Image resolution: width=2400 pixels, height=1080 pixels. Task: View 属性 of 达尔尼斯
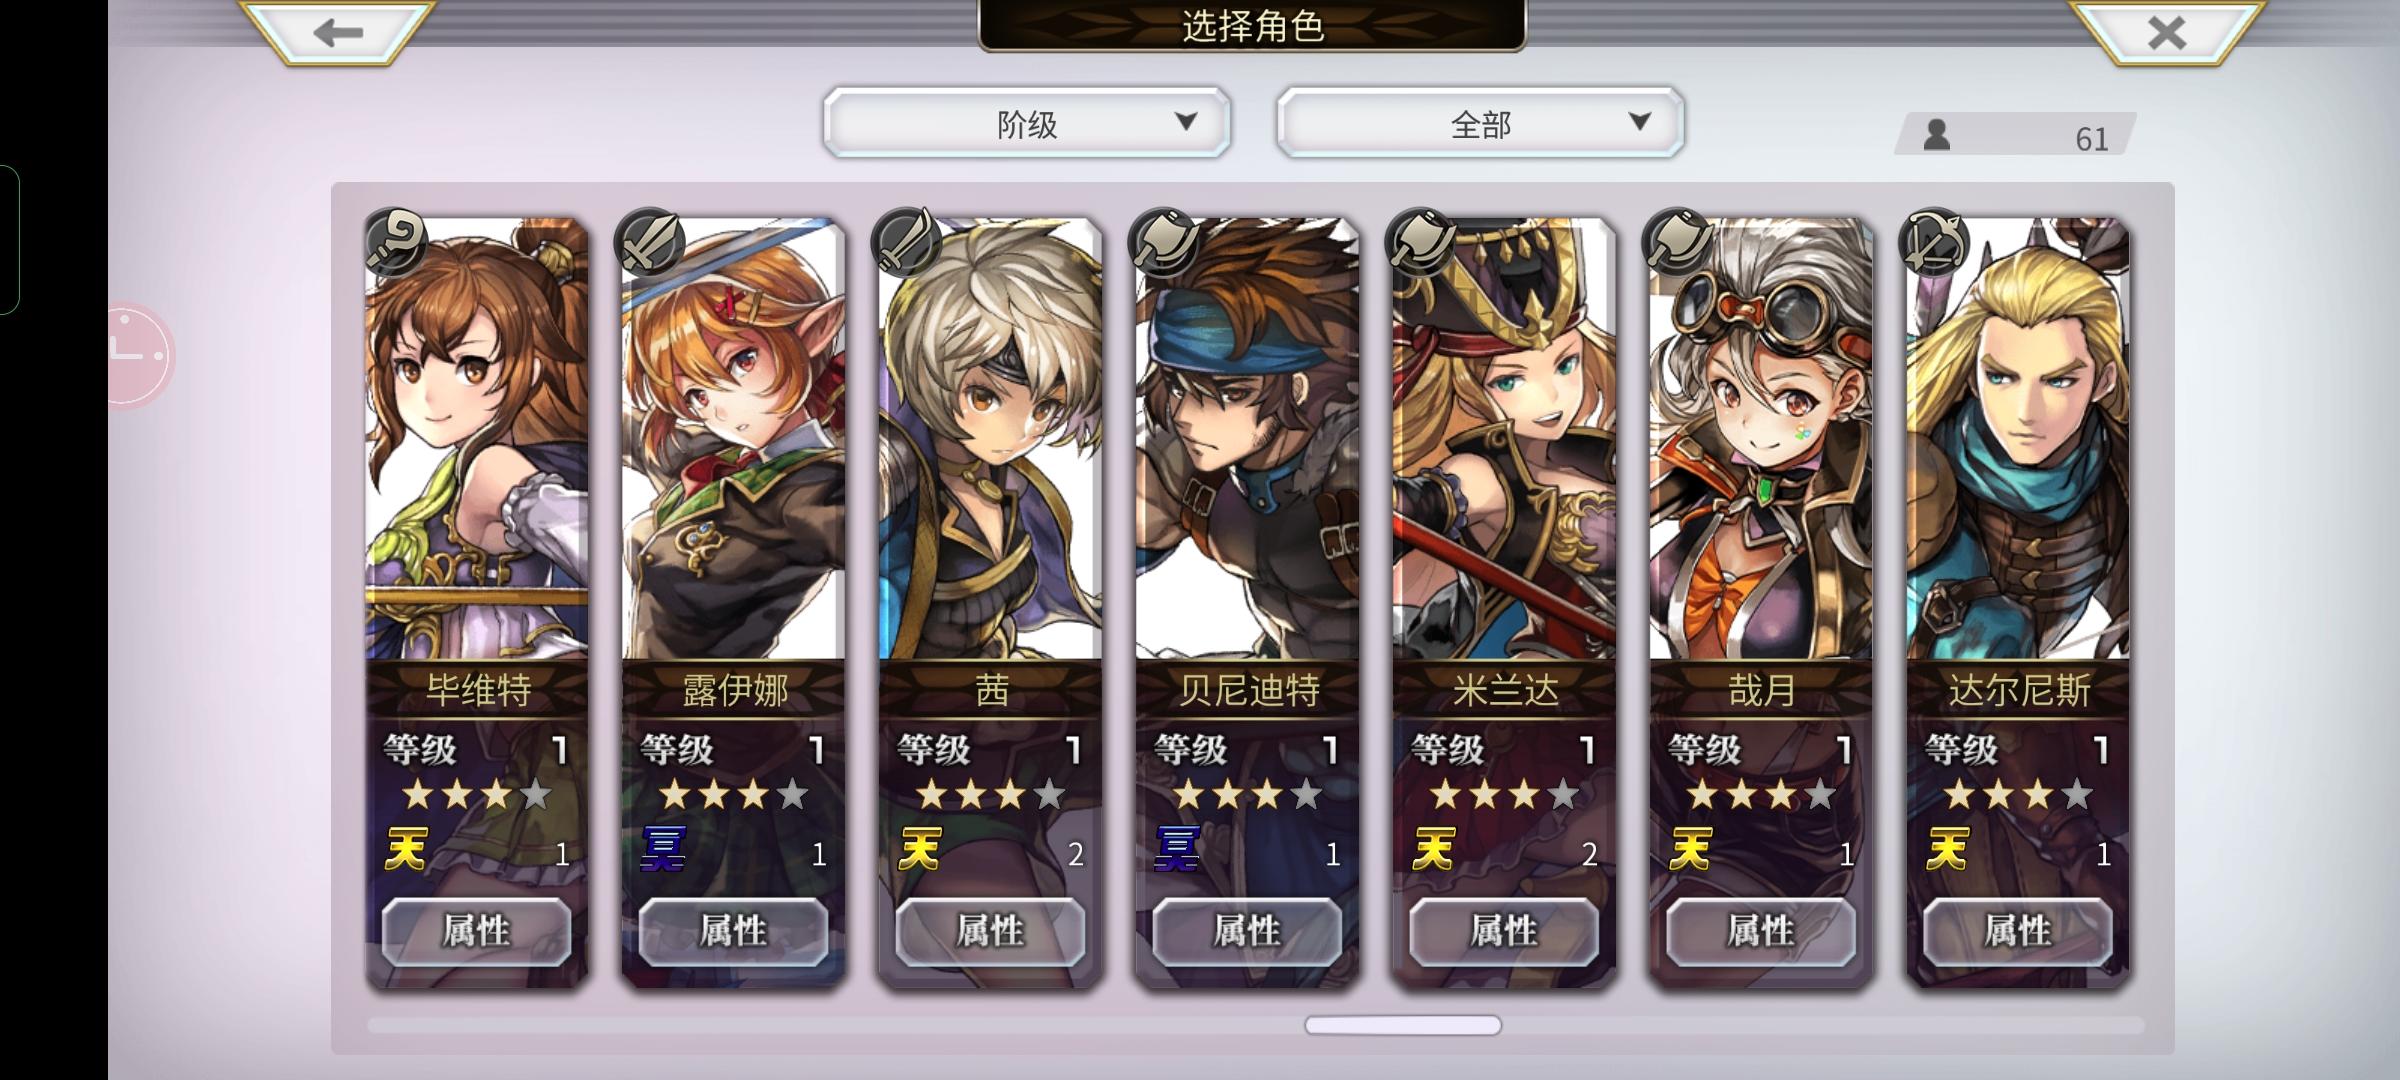[2018, 931]
